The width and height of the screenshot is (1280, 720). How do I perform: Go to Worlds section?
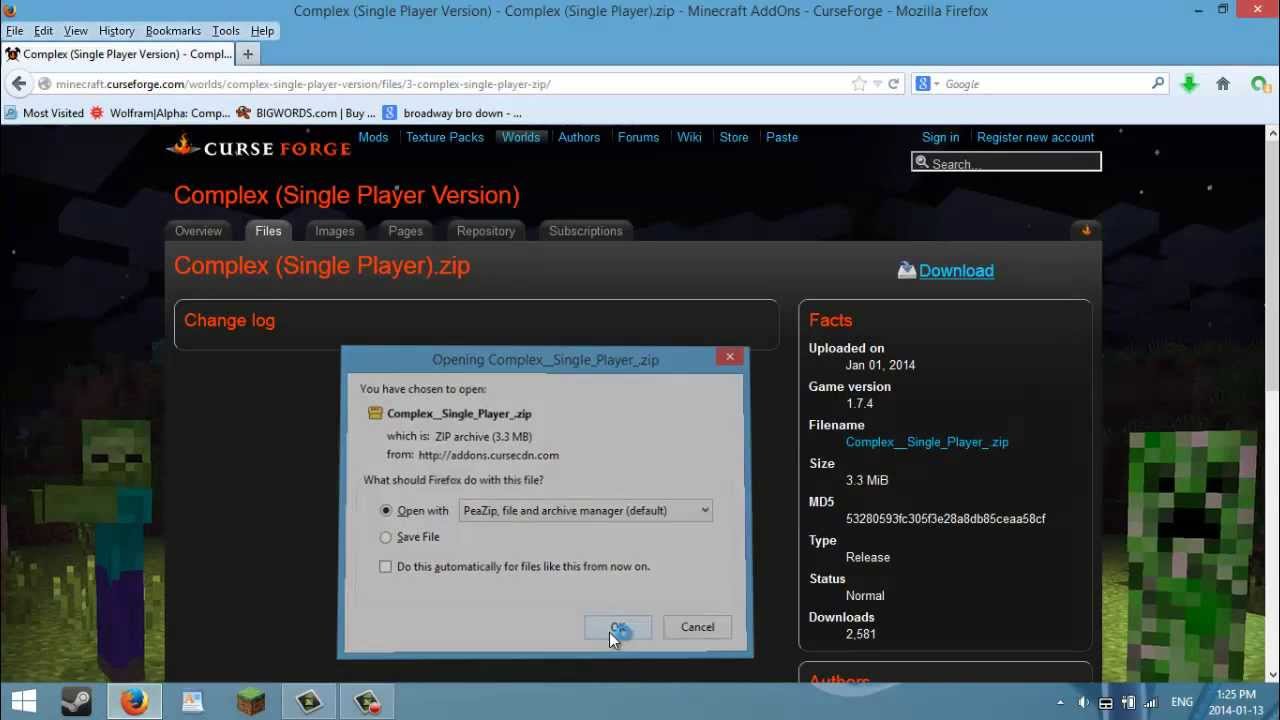coord(521,137)
